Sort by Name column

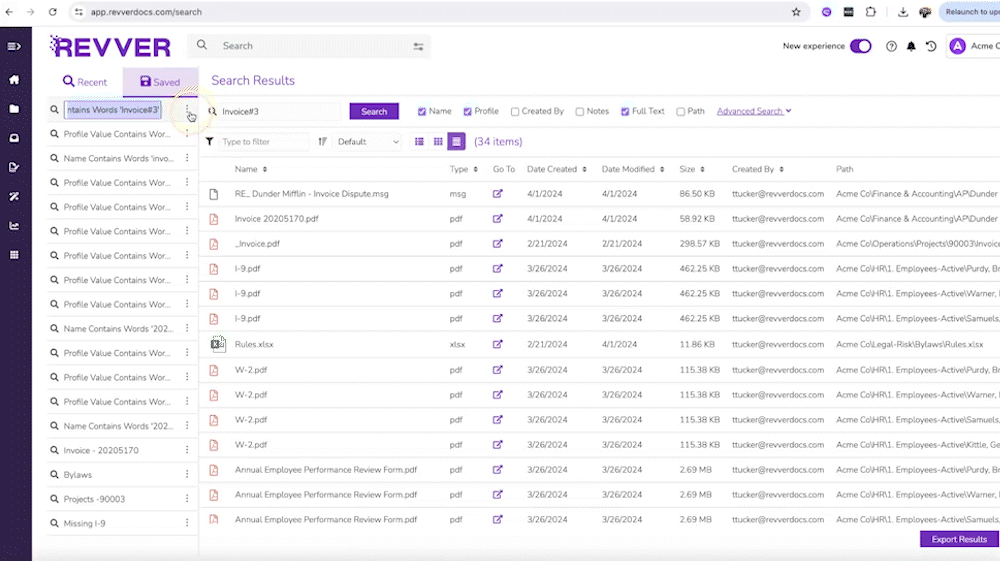pos(251,169)
